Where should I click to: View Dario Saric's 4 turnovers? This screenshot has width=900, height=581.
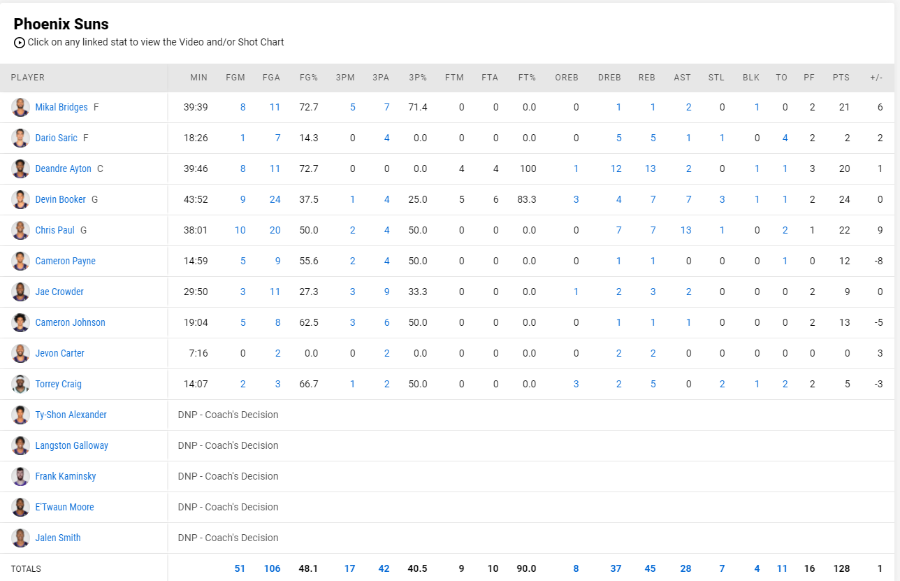tap(785, 138)
